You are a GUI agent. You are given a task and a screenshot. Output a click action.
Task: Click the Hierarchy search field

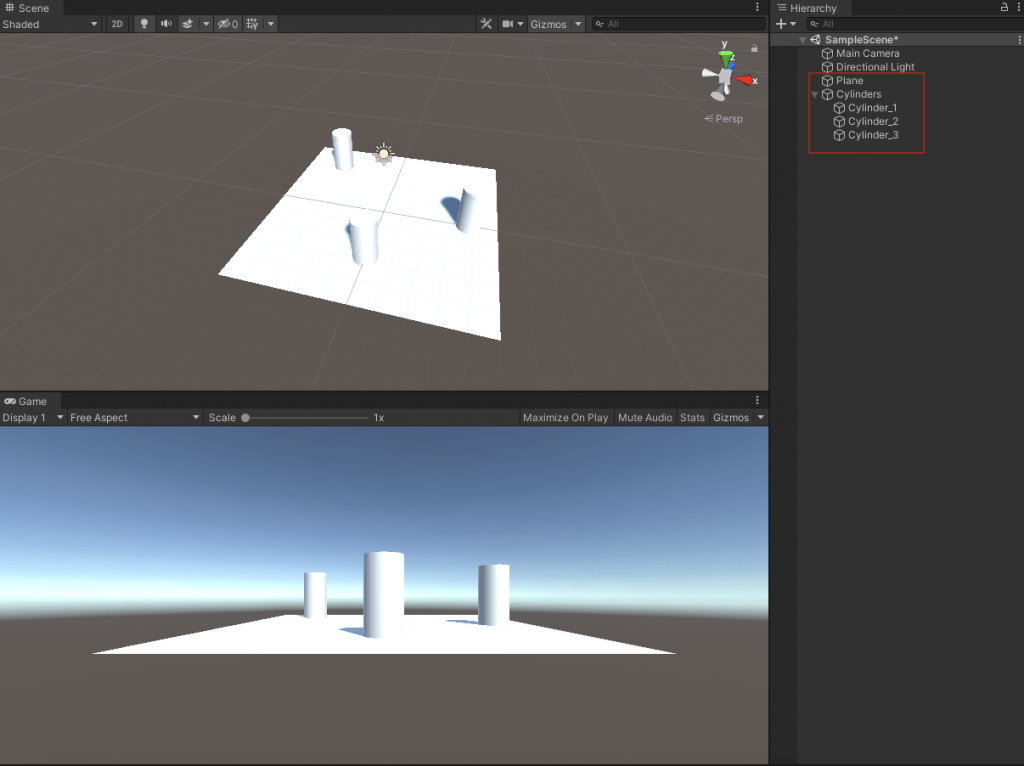914,24
